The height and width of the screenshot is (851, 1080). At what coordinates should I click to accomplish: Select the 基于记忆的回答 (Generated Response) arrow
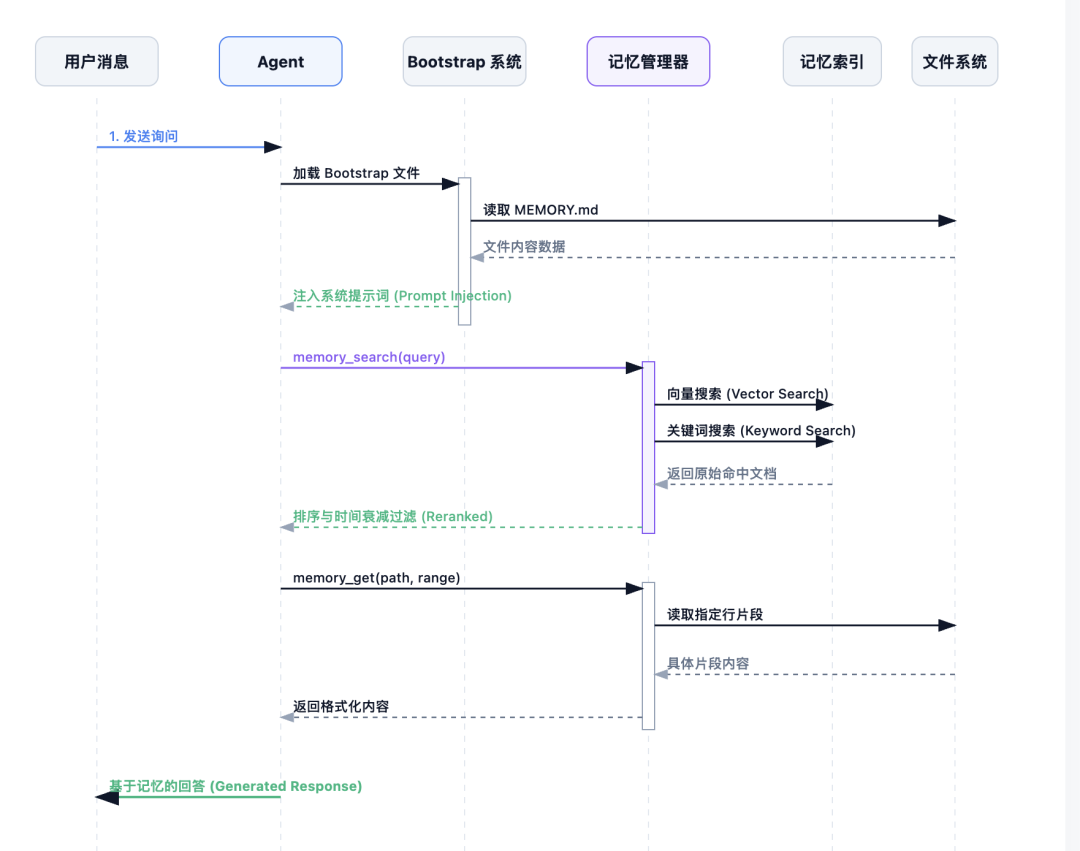(x=235, y=786)
